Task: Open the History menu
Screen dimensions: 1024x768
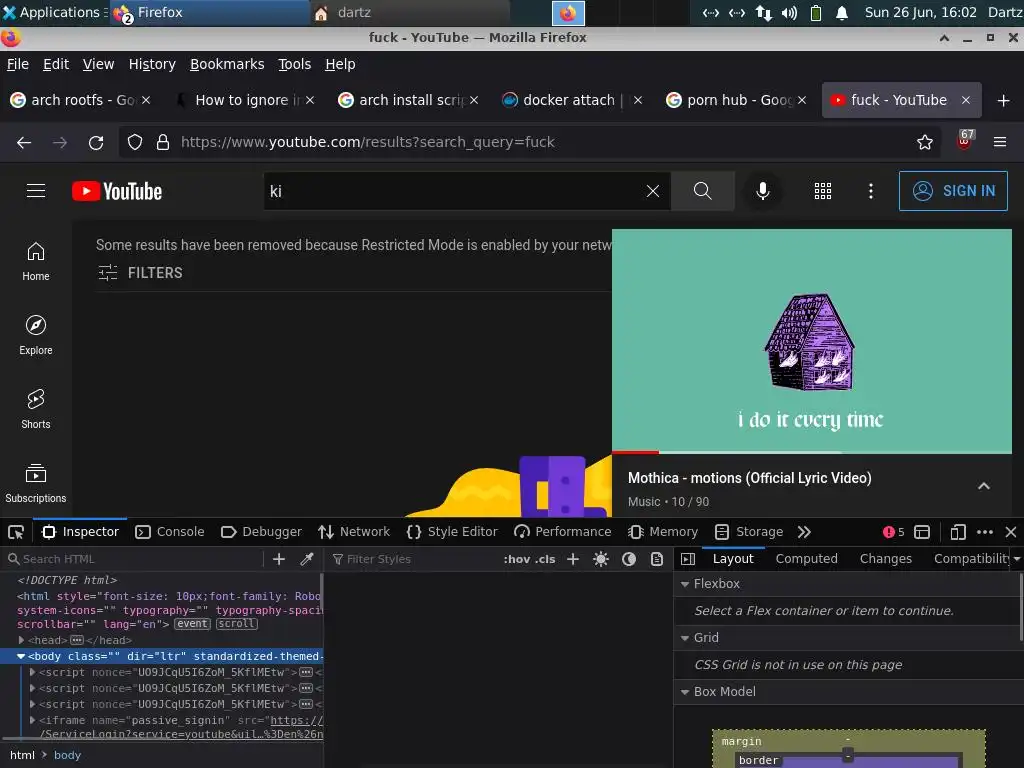Action: (x=152, y=64)
